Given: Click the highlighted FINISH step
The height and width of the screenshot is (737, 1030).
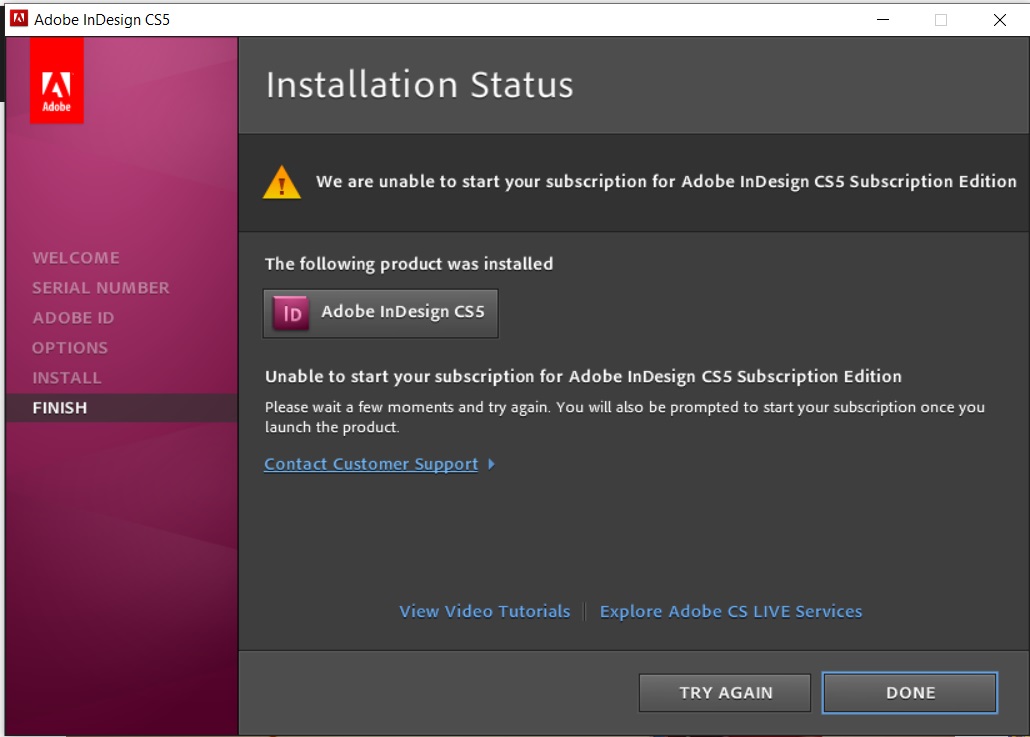Looking at the screenshot, I should click(x=60, y=408).
